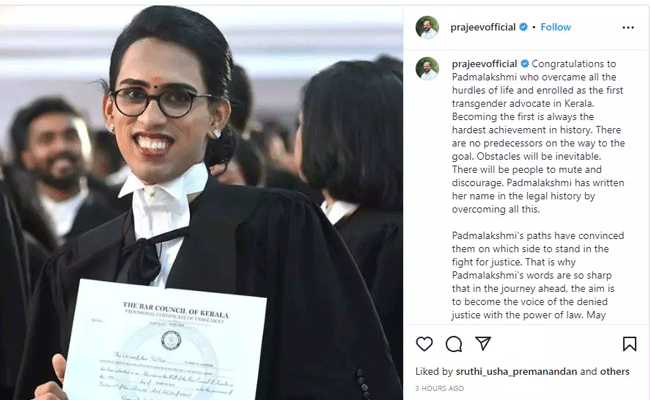Viewport: 650px width, 400px height.
Task: Click the main post photo
Action: click(x=201, y=203)
